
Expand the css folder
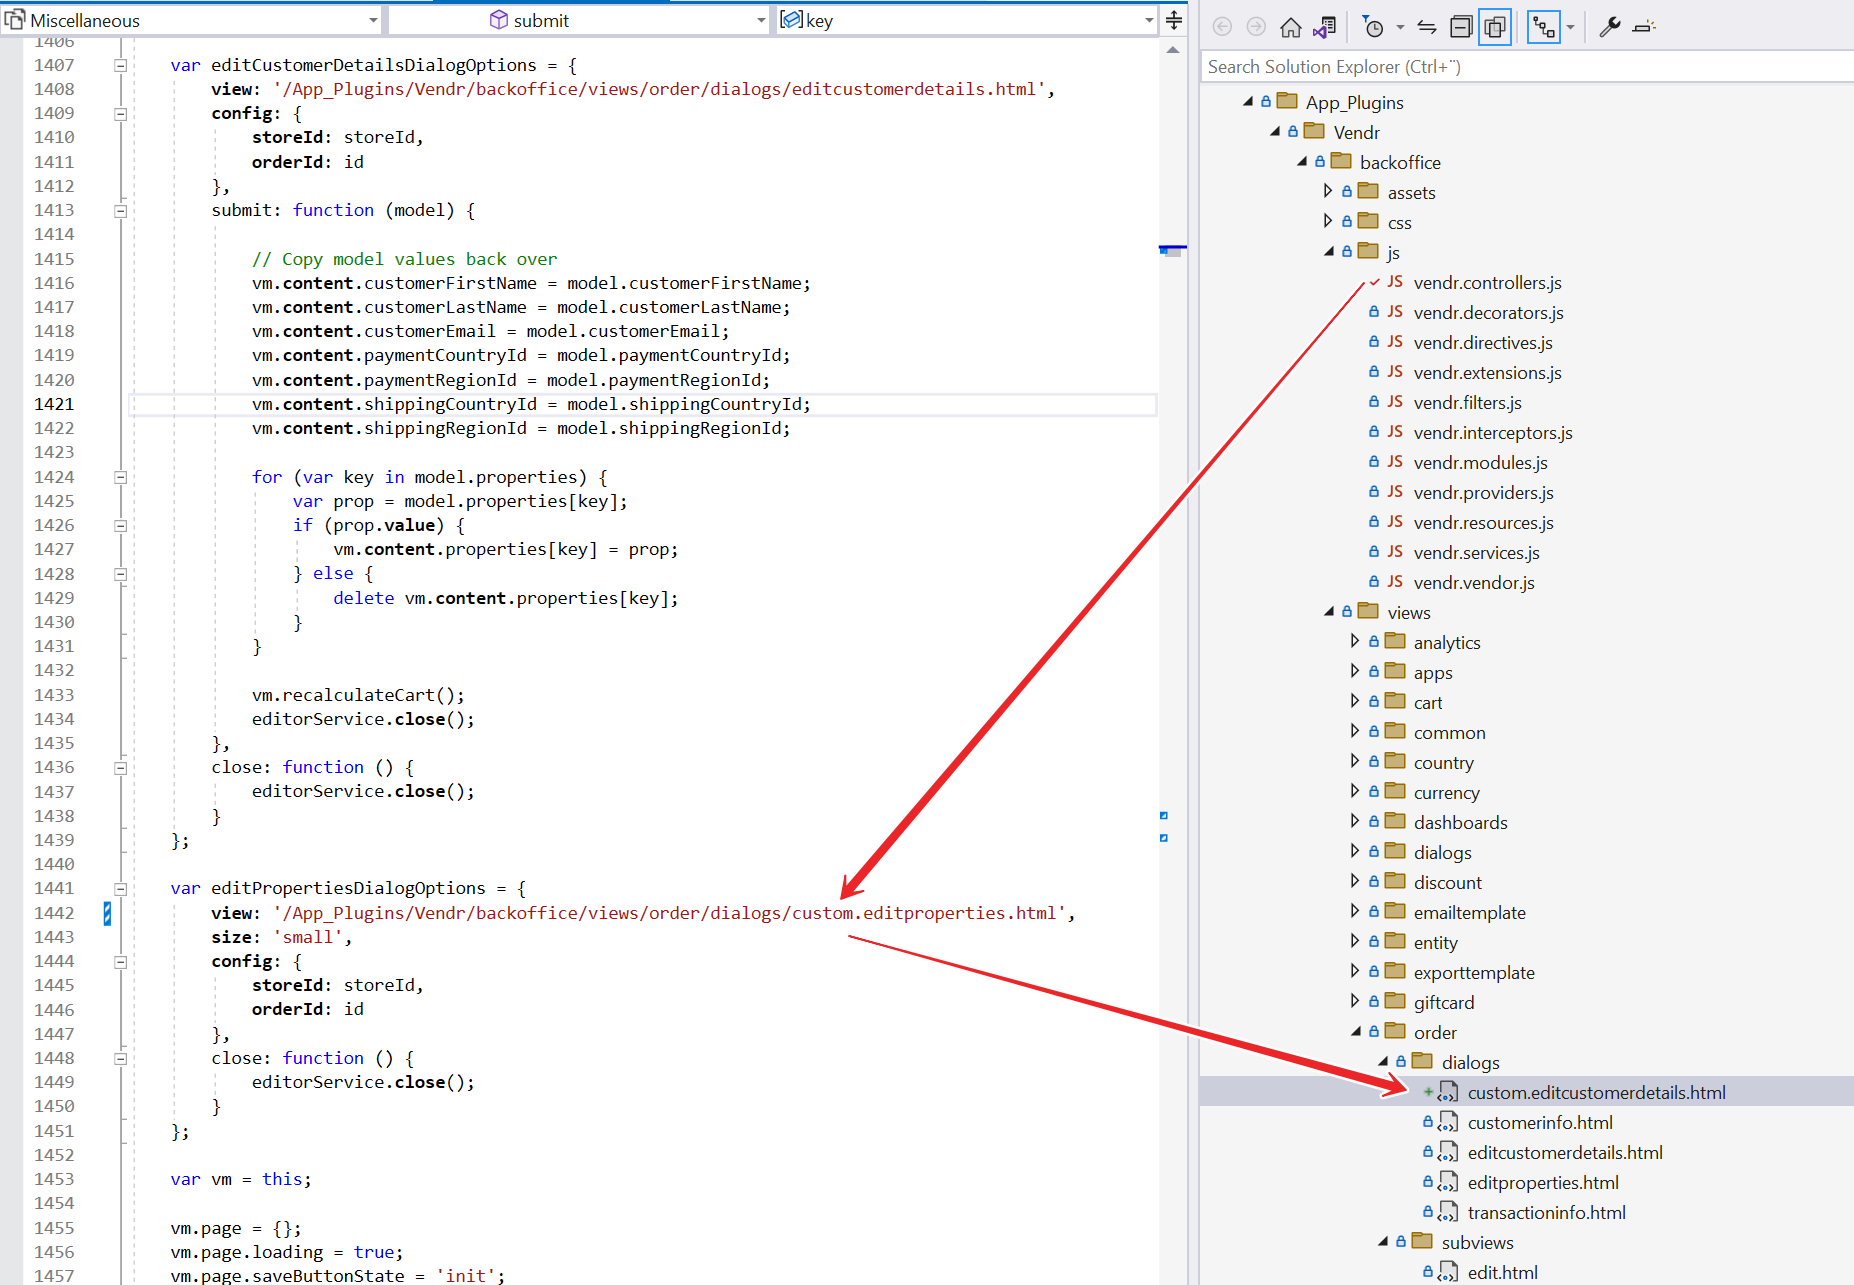tap(1328, 220)
